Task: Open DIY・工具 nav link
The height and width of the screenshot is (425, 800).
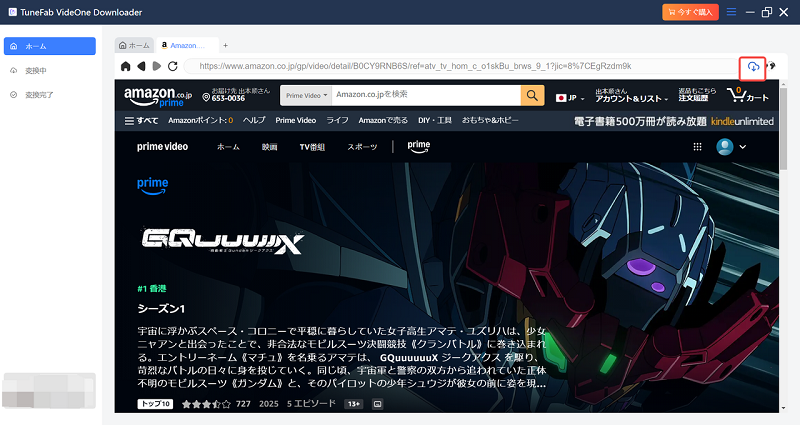Action: [x=435, y=120]
